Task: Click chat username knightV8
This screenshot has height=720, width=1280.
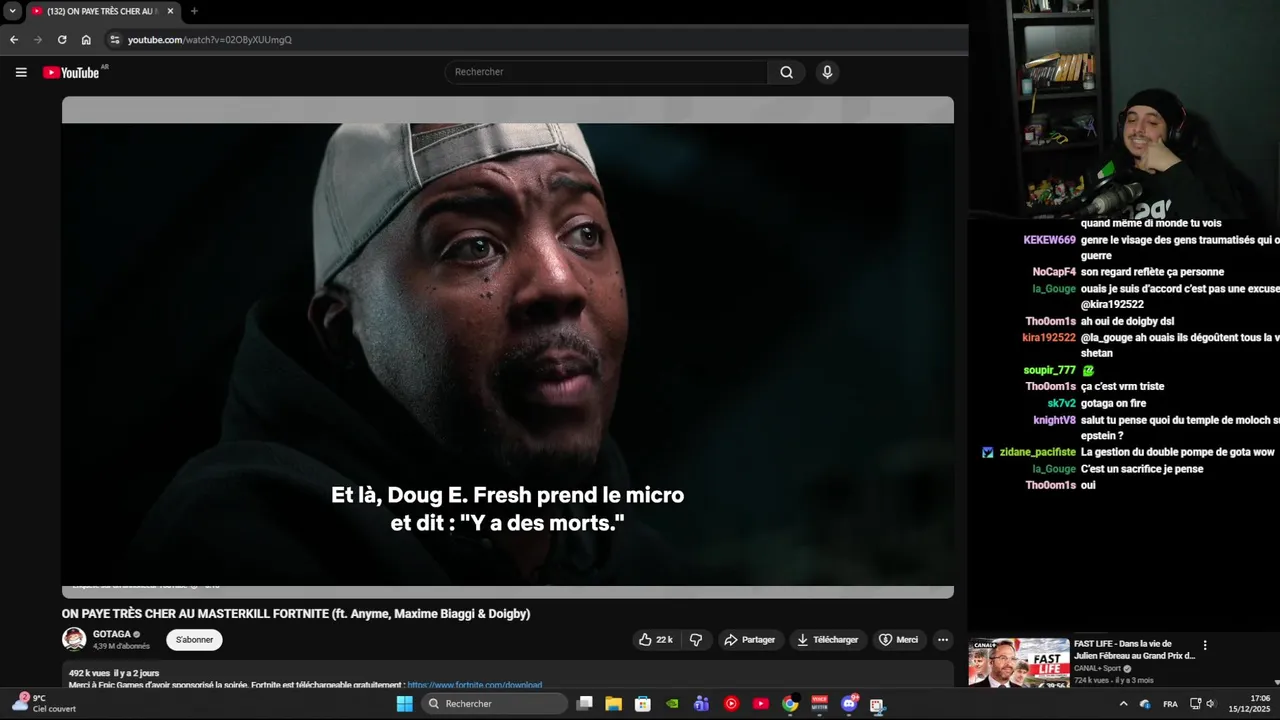Action: tap(1054, 420)
